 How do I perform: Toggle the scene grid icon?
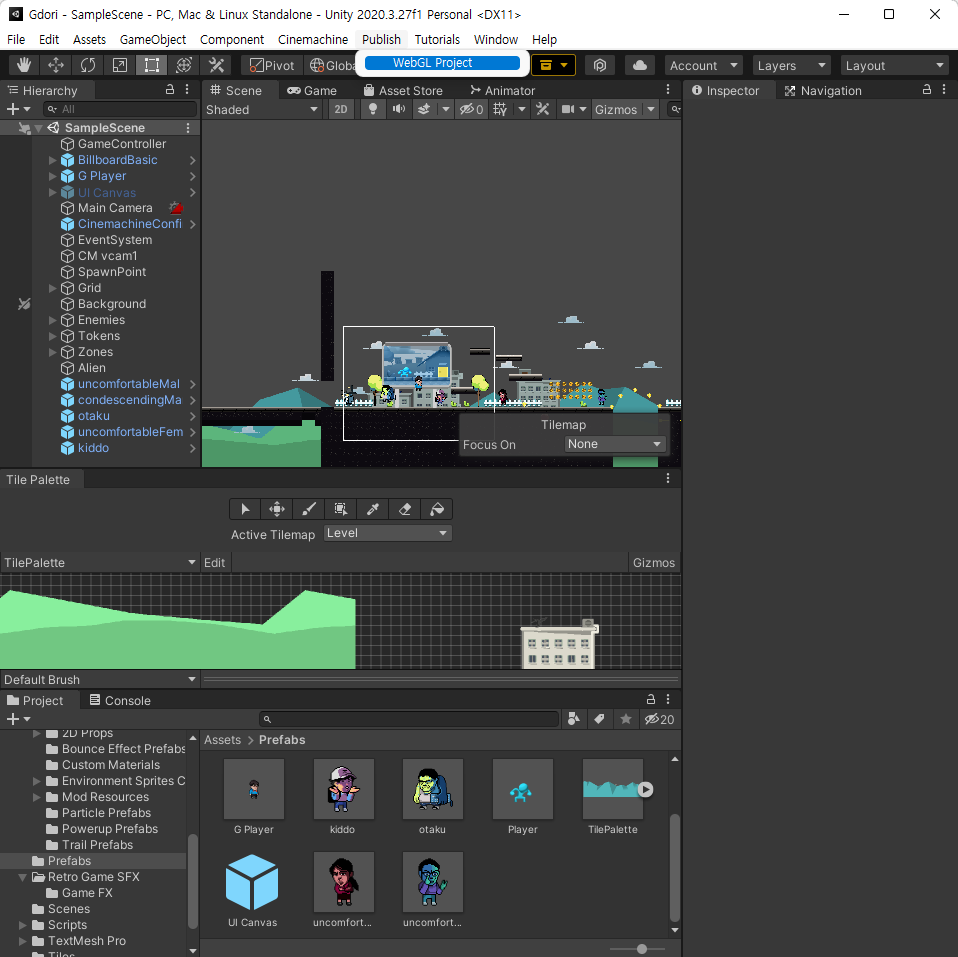pyautogui.click(x=500, y=109)
